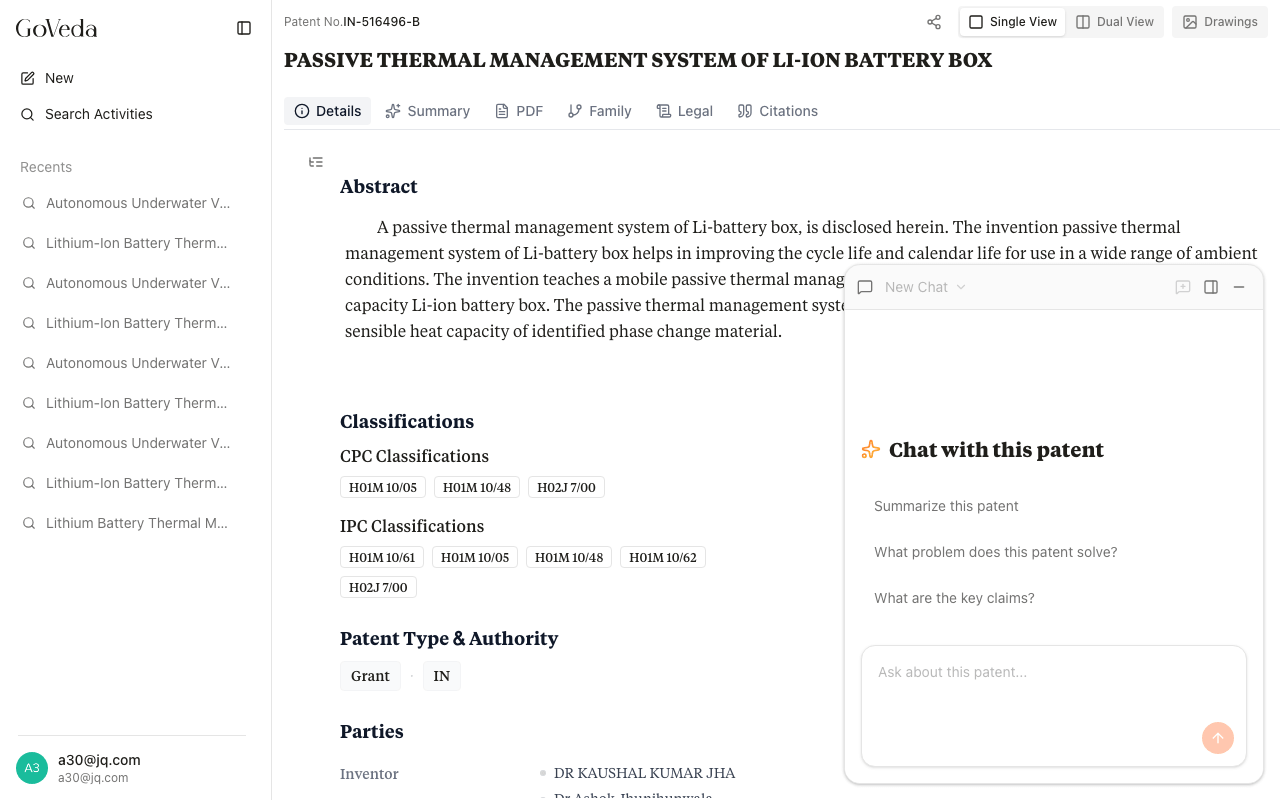
Task: Expand the New Chat dropdown
Action: pyautogui.click(x=925, y=287)
